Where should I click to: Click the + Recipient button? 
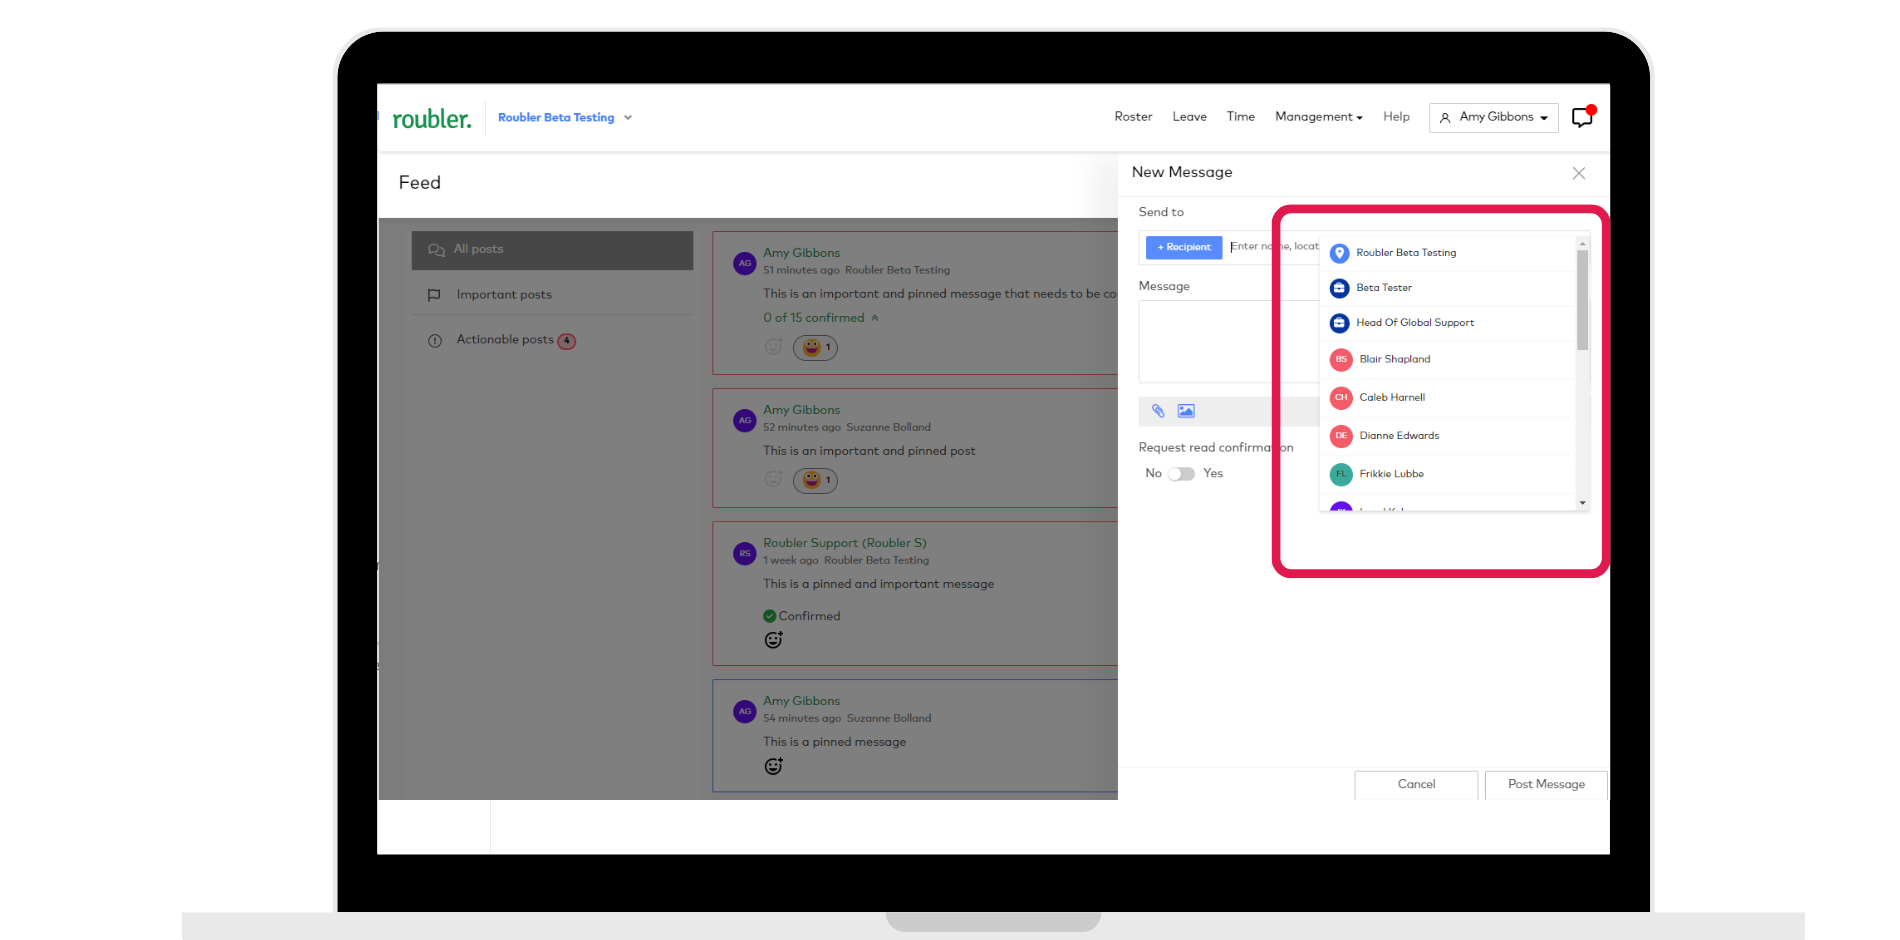coord(1184,247)
